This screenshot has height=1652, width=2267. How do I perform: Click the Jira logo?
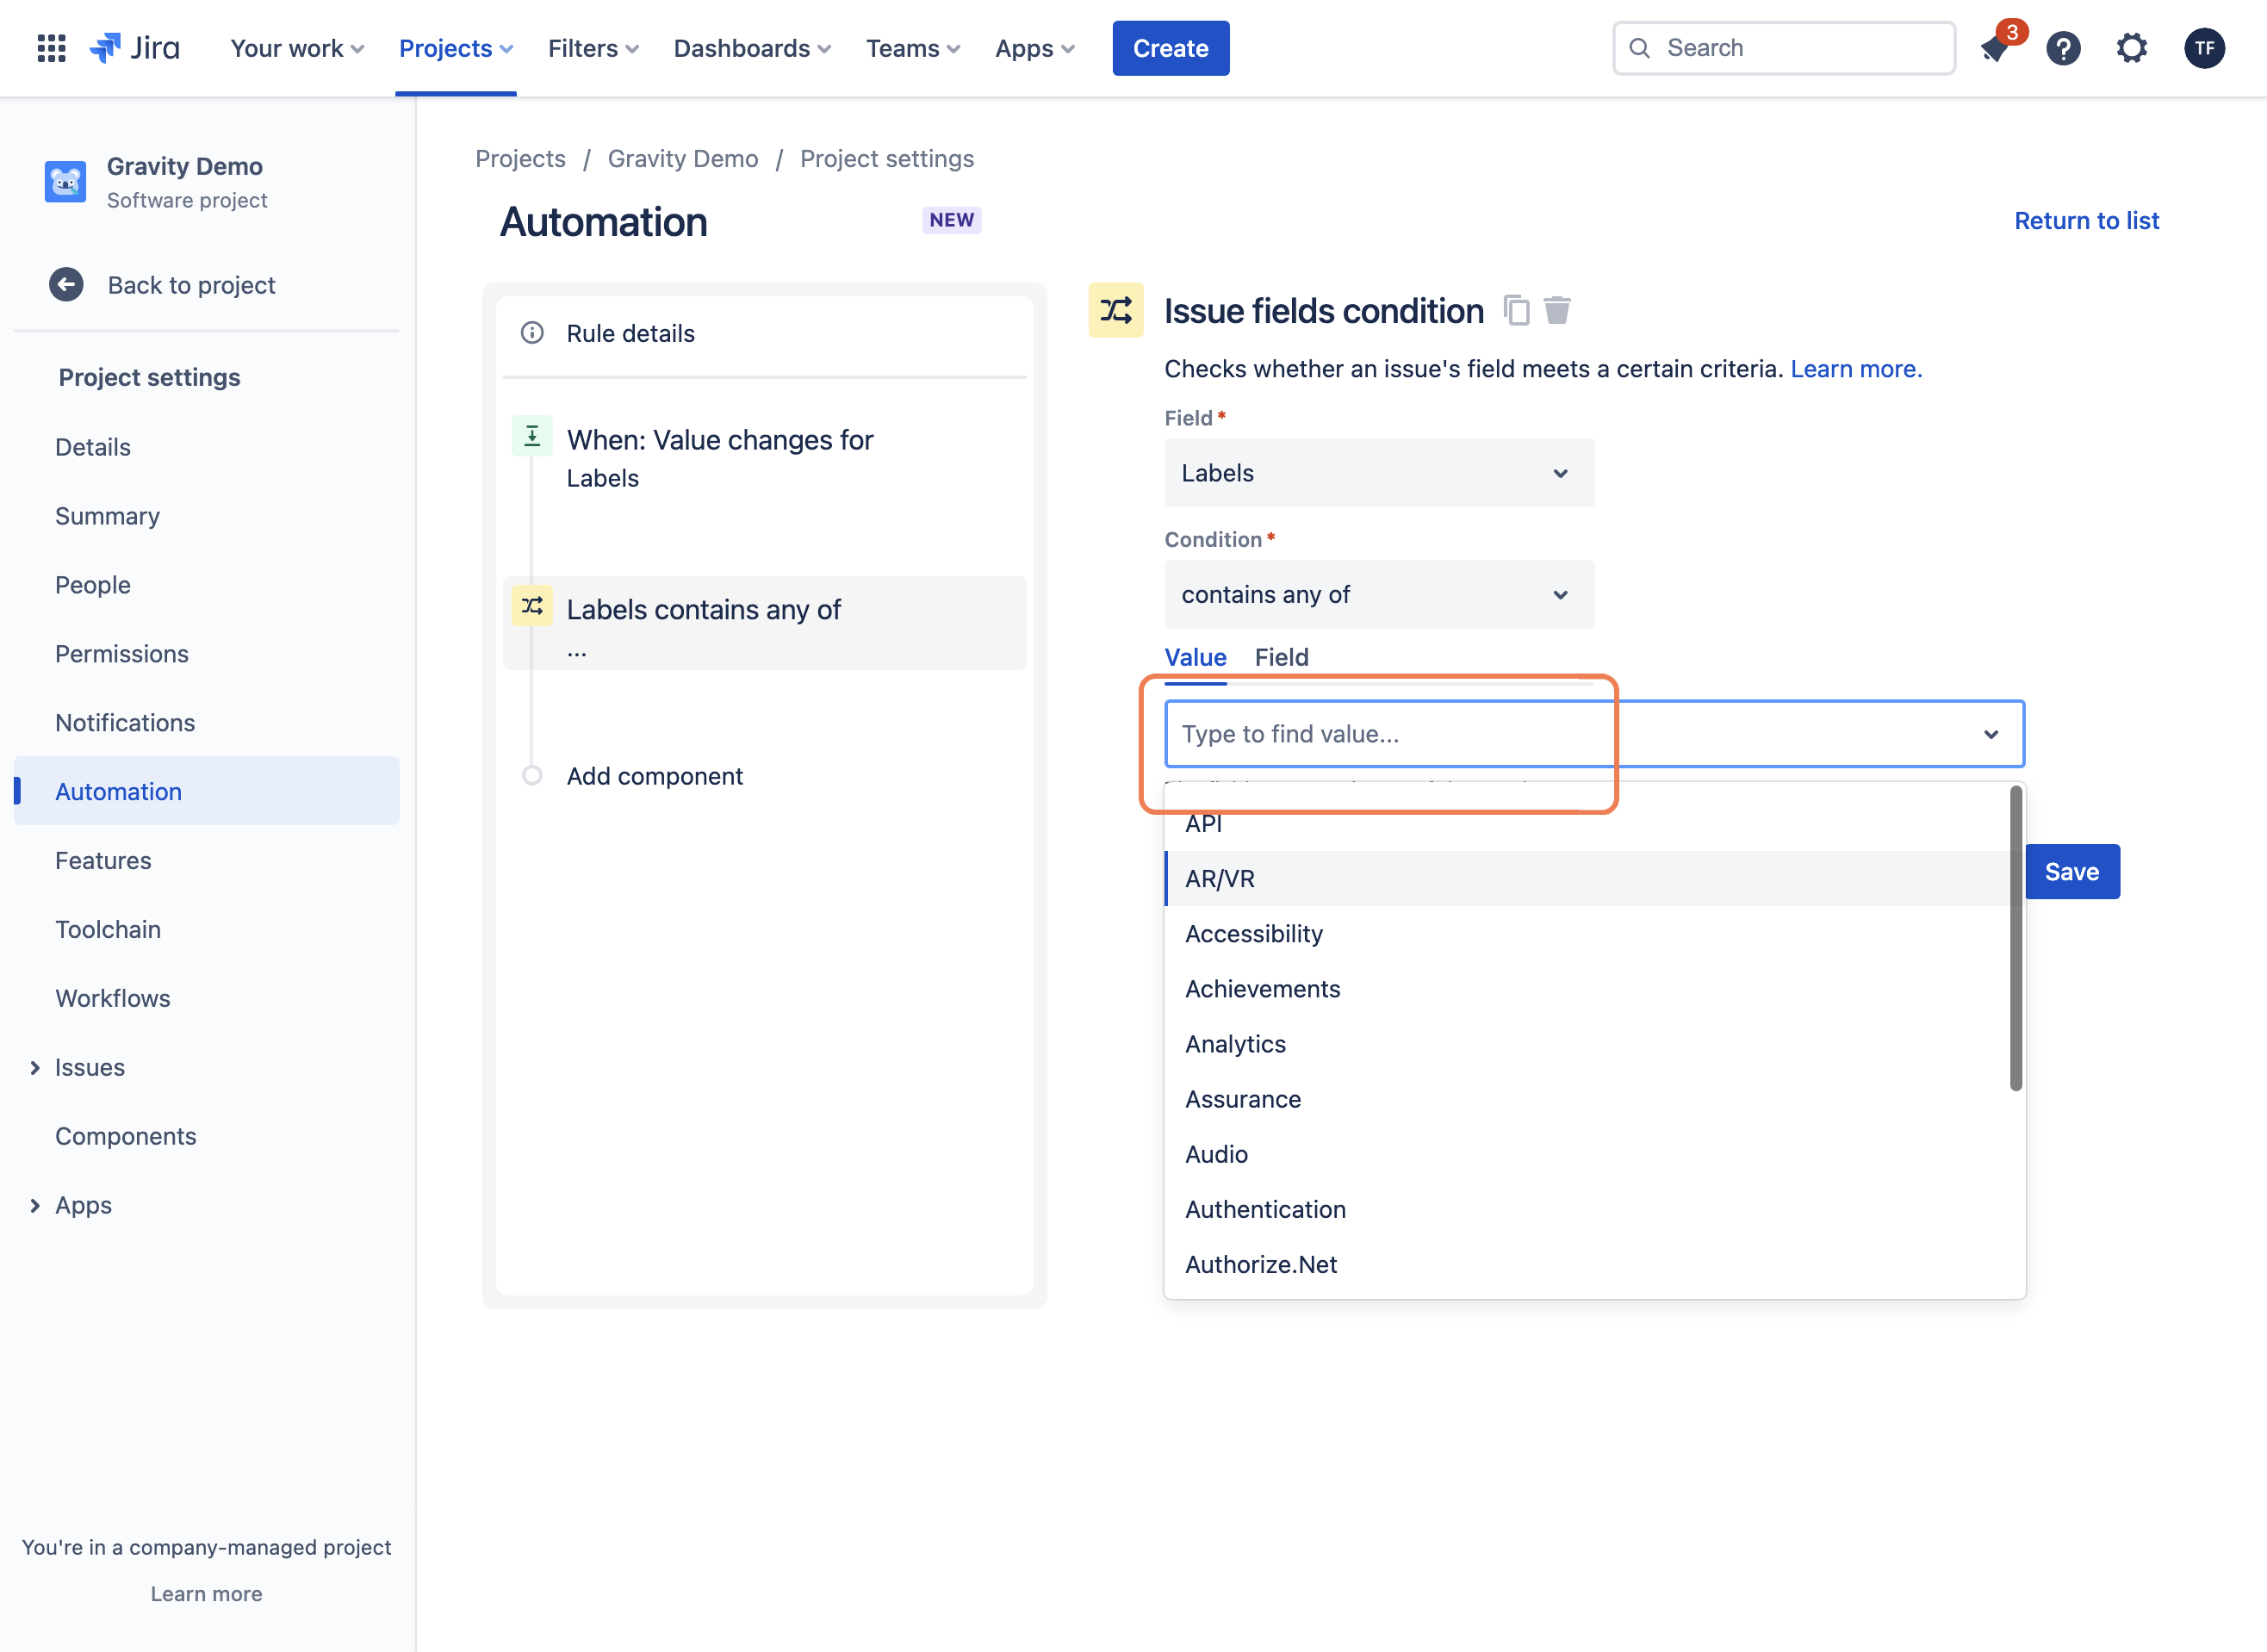[x=135, y=48]
